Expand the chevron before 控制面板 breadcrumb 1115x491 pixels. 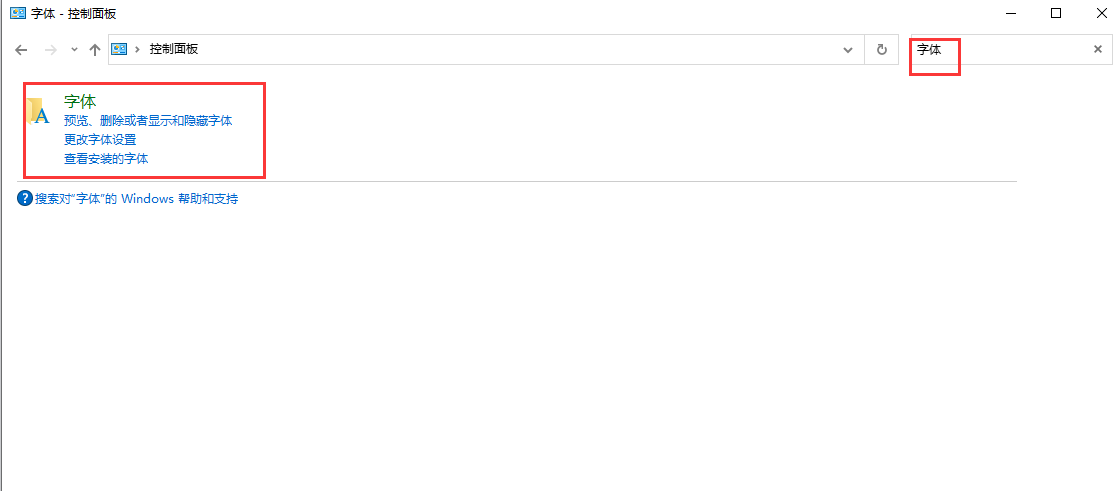pyautogui.click(x=137, y=50)
